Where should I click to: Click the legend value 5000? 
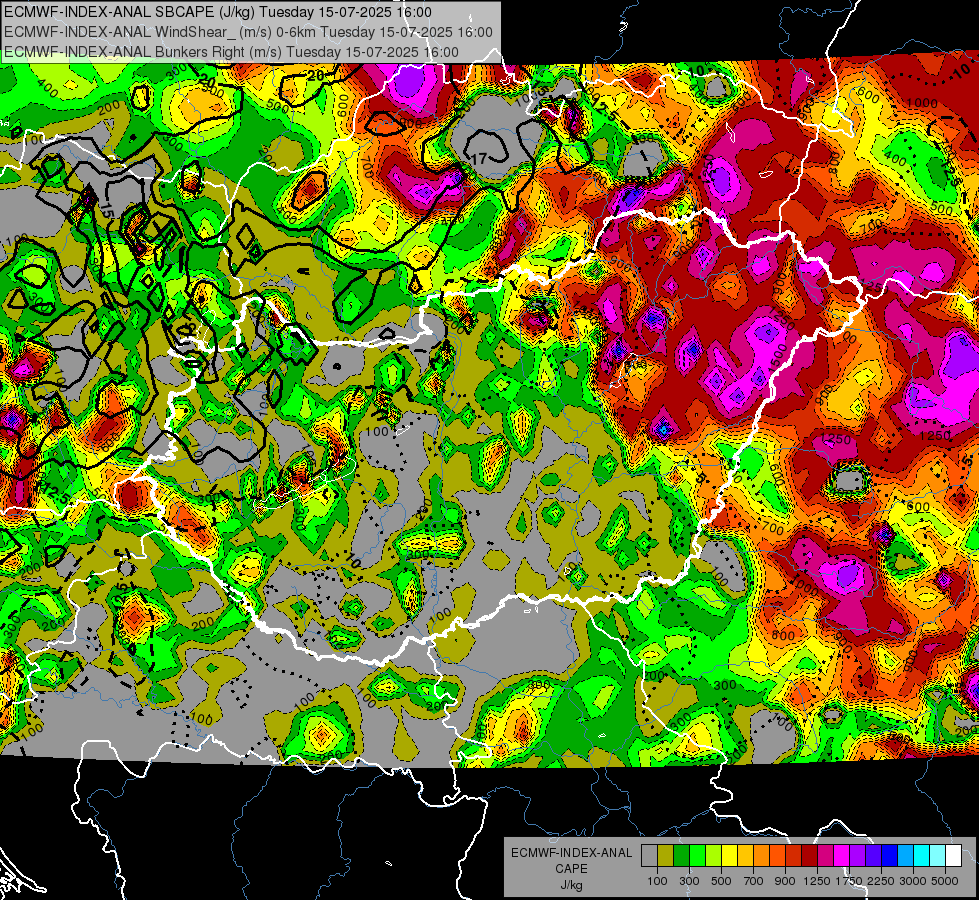pyautogui.click(x=945, y=881)
